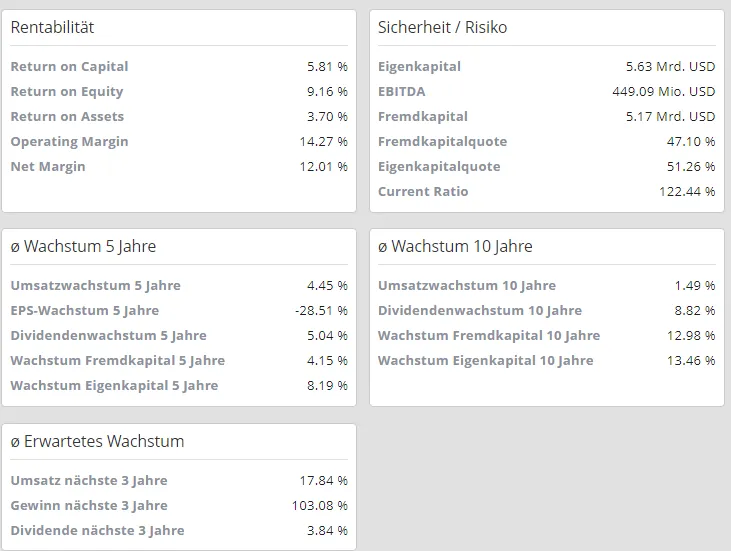
Task: Click the EPS-Wachstum 5 Jahre label
Action: tap(85, 310)
